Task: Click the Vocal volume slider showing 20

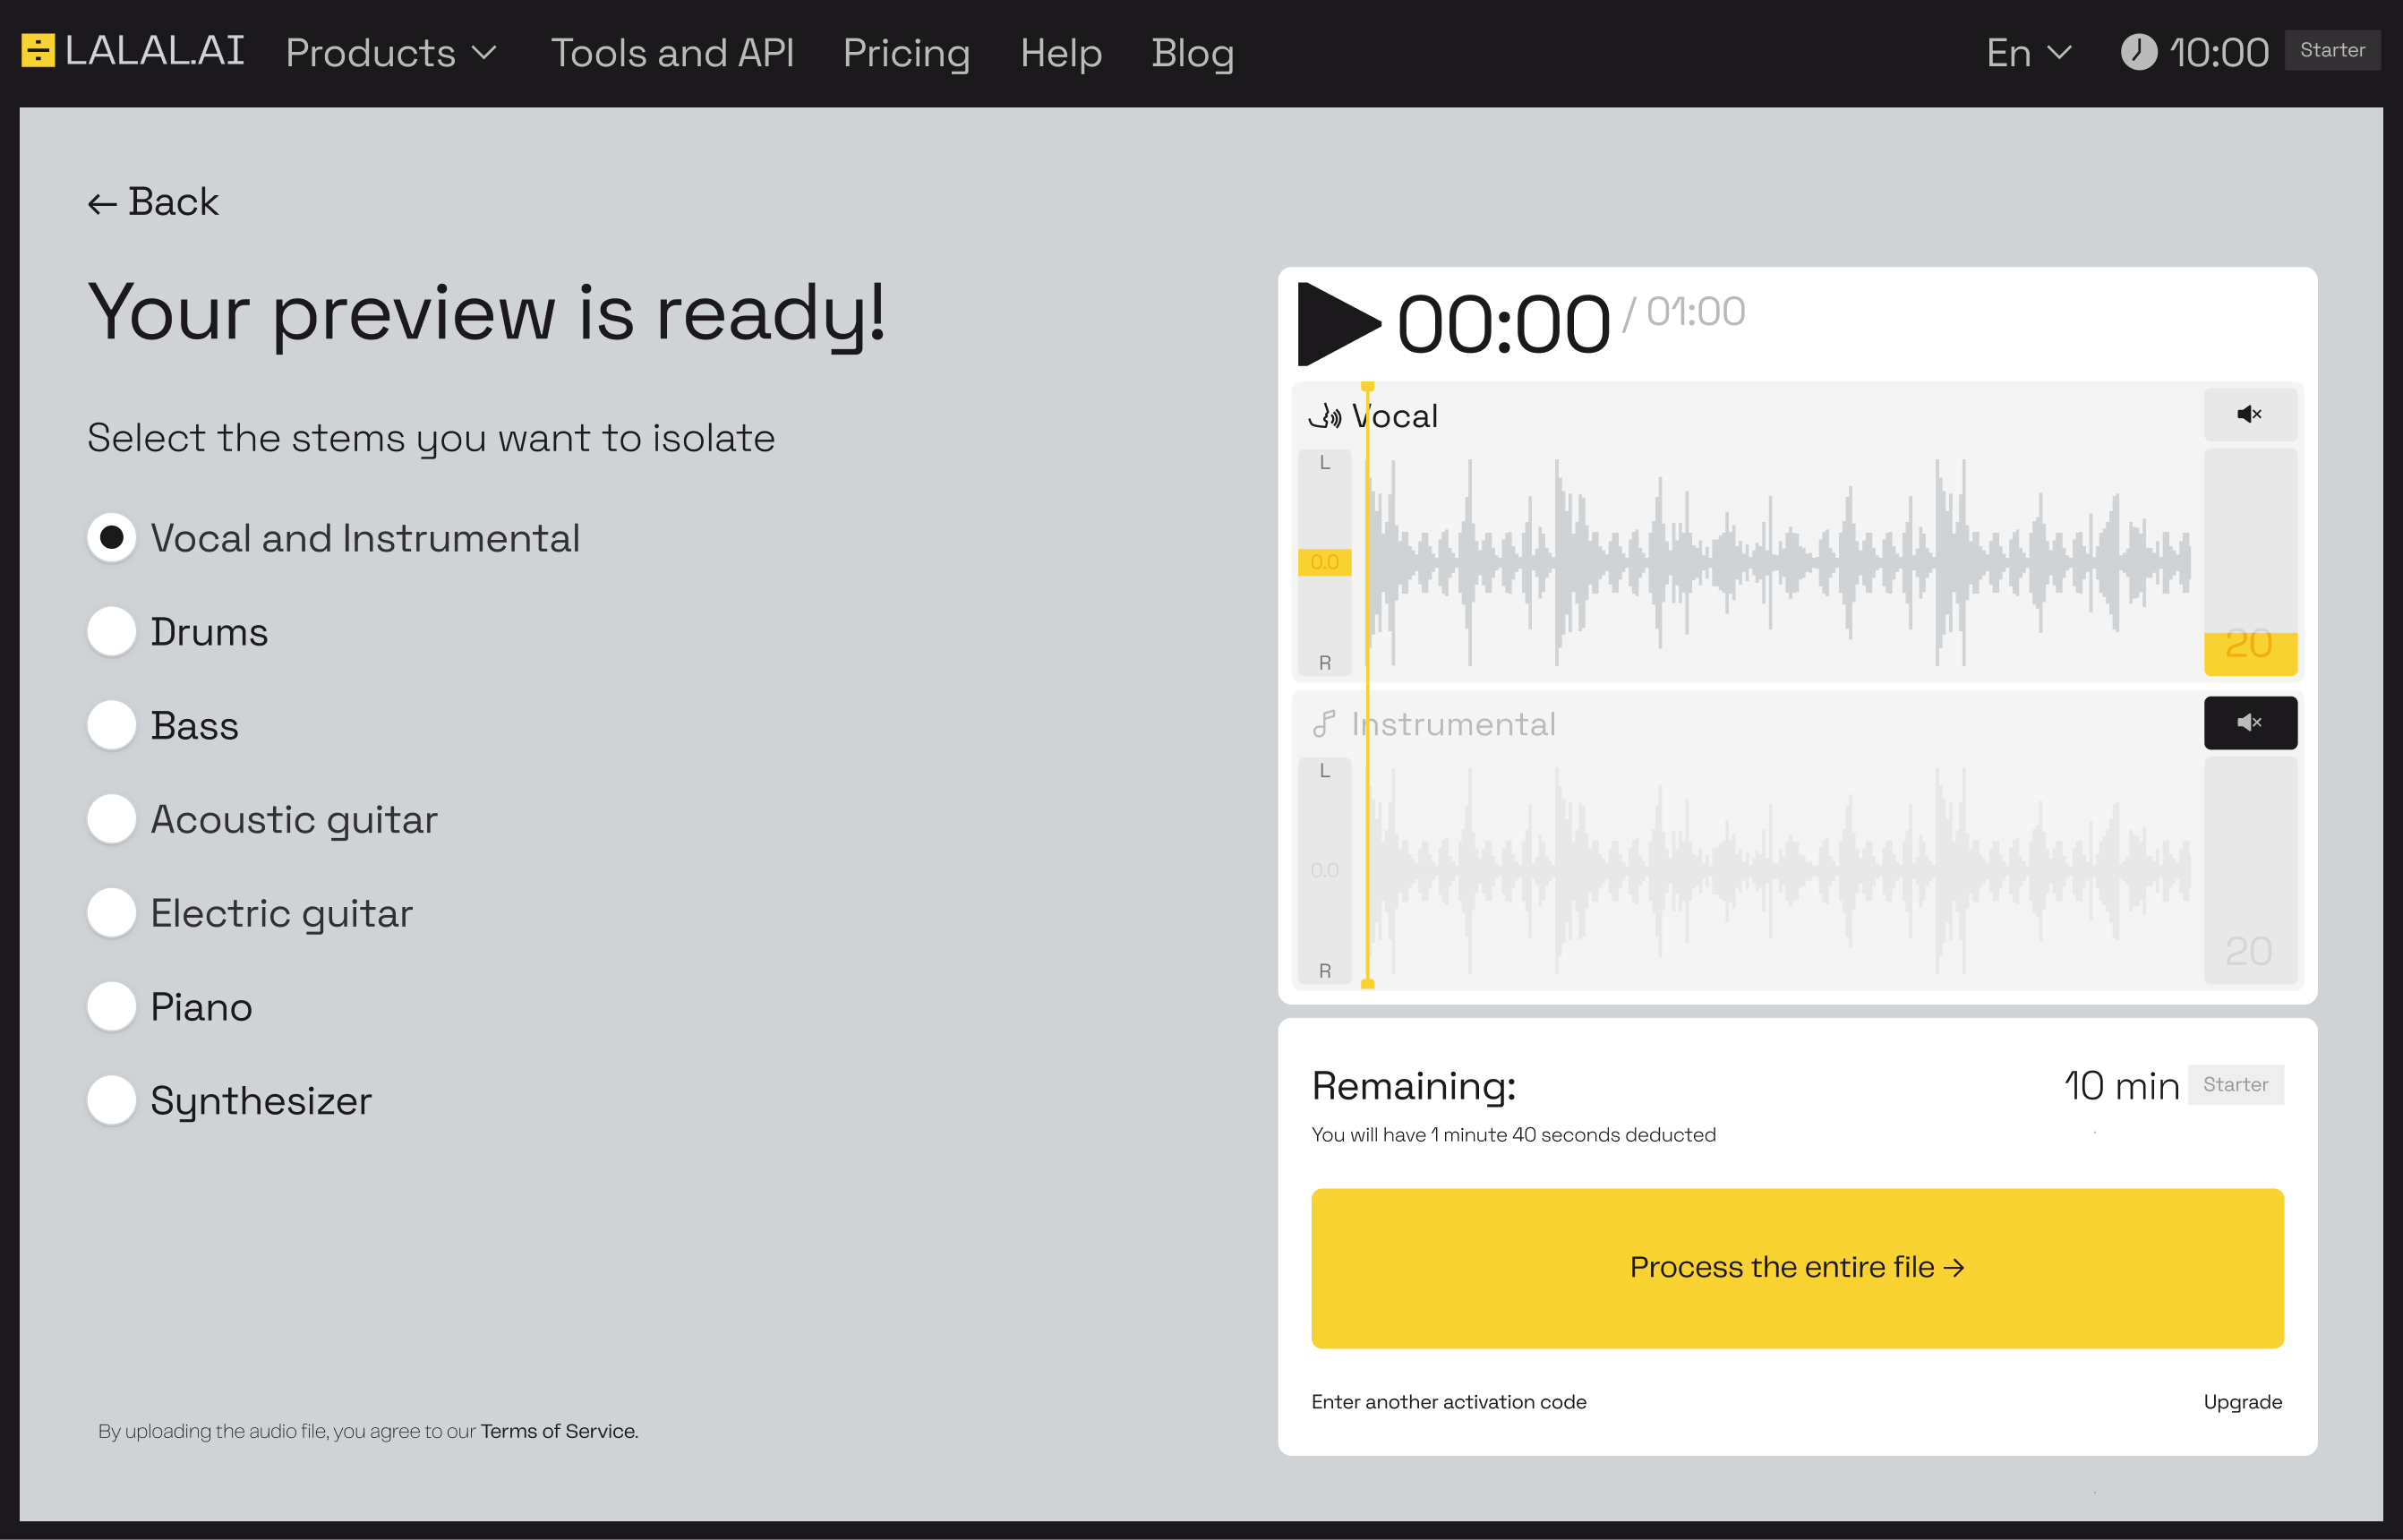Action: point(2250,562)
